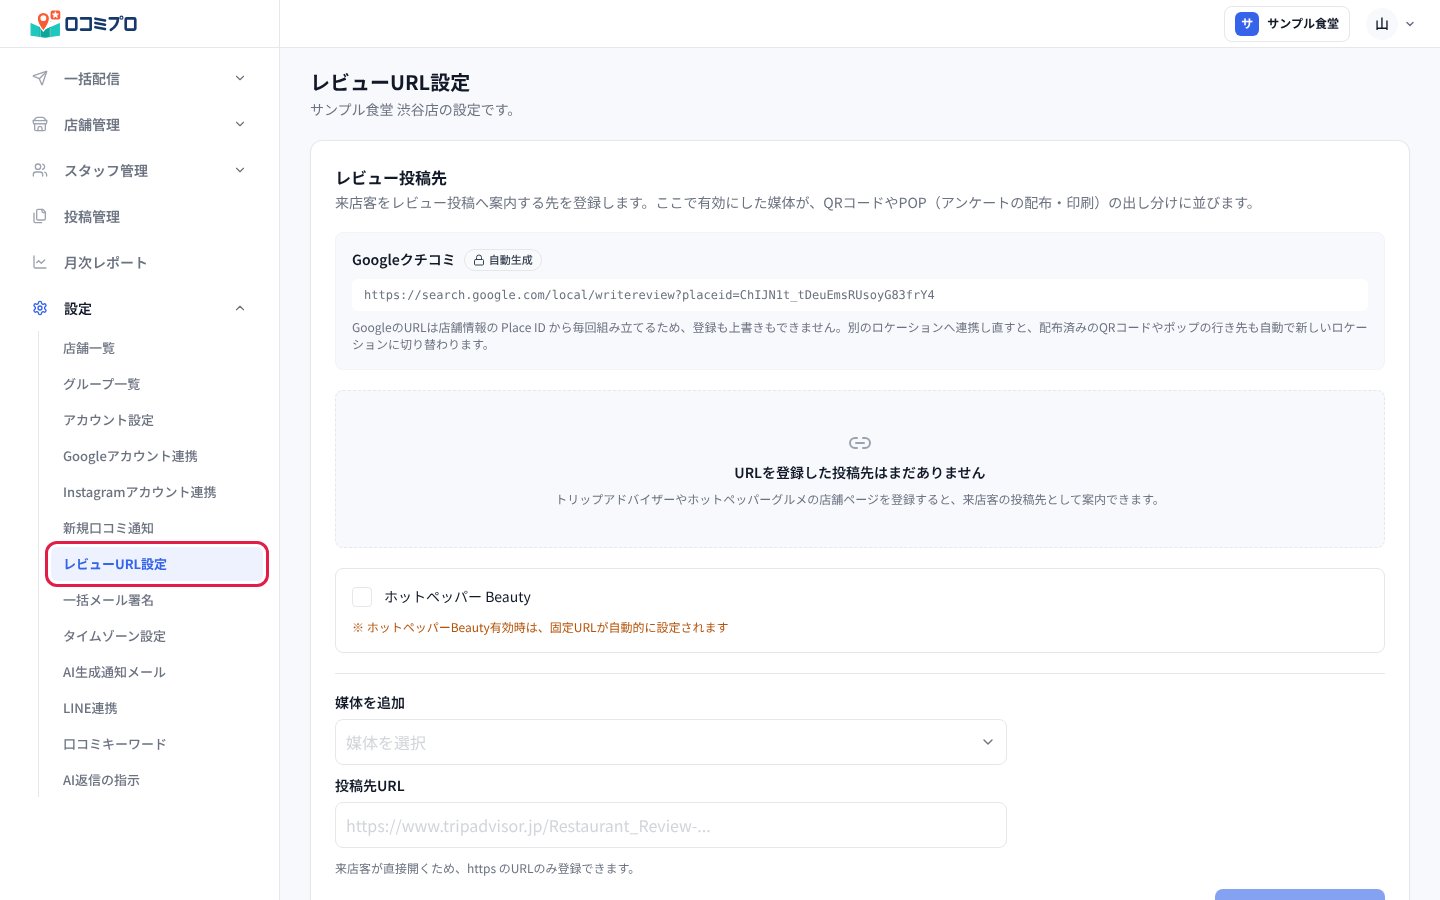The image size is (1440, 900).
Task: Click the Googleクチコミ label
Action: click(403, 260)
